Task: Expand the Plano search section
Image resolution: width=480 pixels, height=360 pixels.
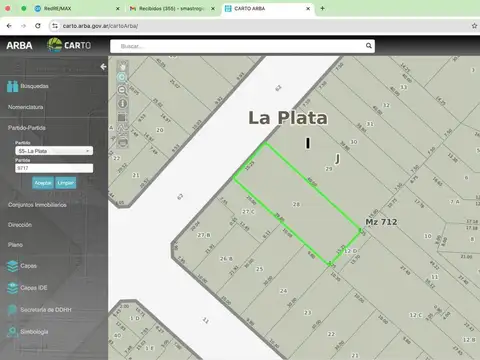Action: click(x=15, y=245)
